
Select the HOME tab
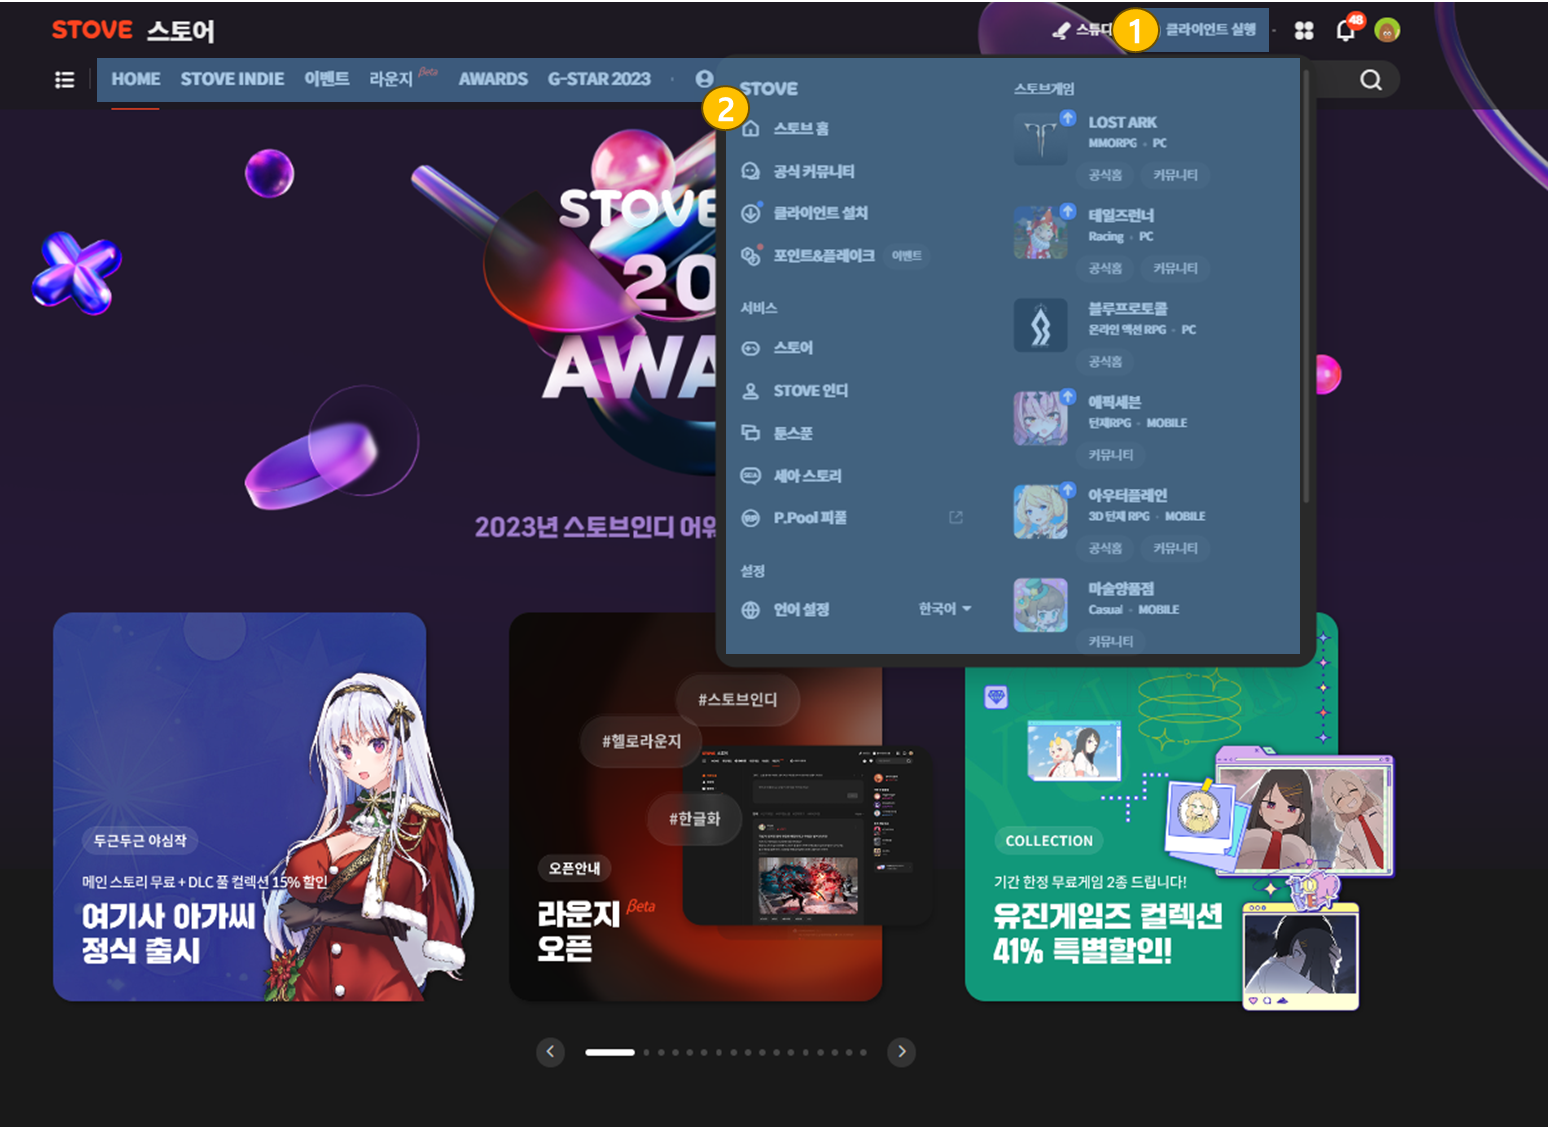point(136,79)
